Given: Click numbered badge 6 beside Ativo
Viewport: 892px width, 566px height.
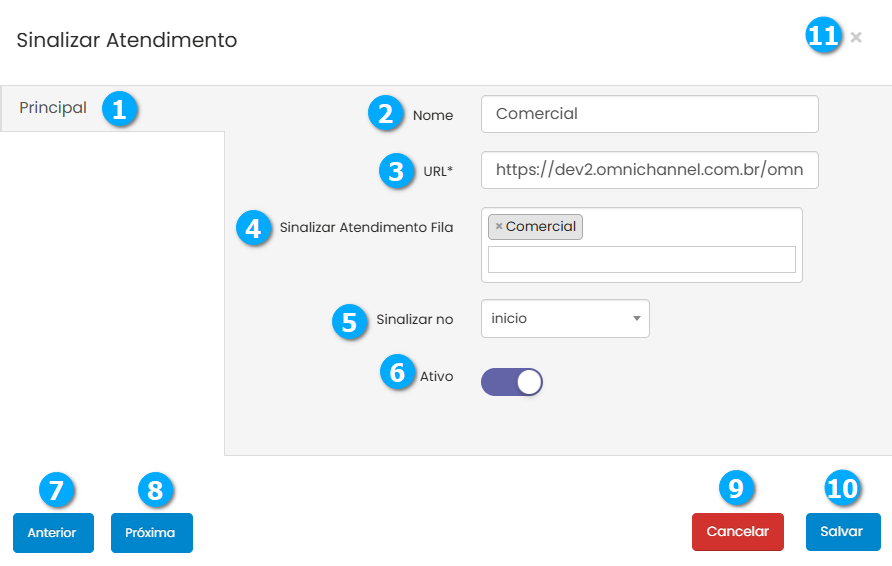Looking at the screenshot, I should coord(397,373).
